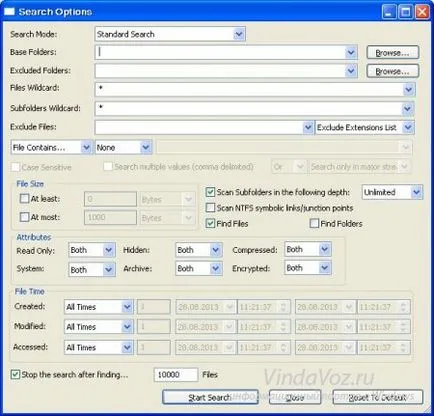Screen dimensions: 434x416
Task: Enable Scan NTFS symbolic links checkbox
Action: click(210, 208)
